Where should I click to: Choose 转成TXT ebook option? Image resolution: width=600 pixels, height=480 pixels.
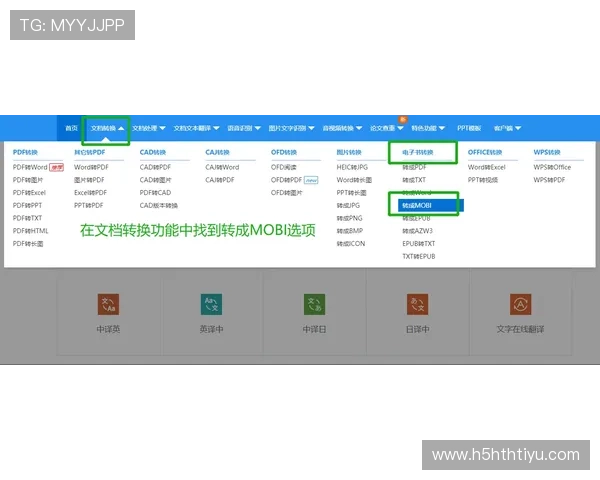tap(414, 180)
